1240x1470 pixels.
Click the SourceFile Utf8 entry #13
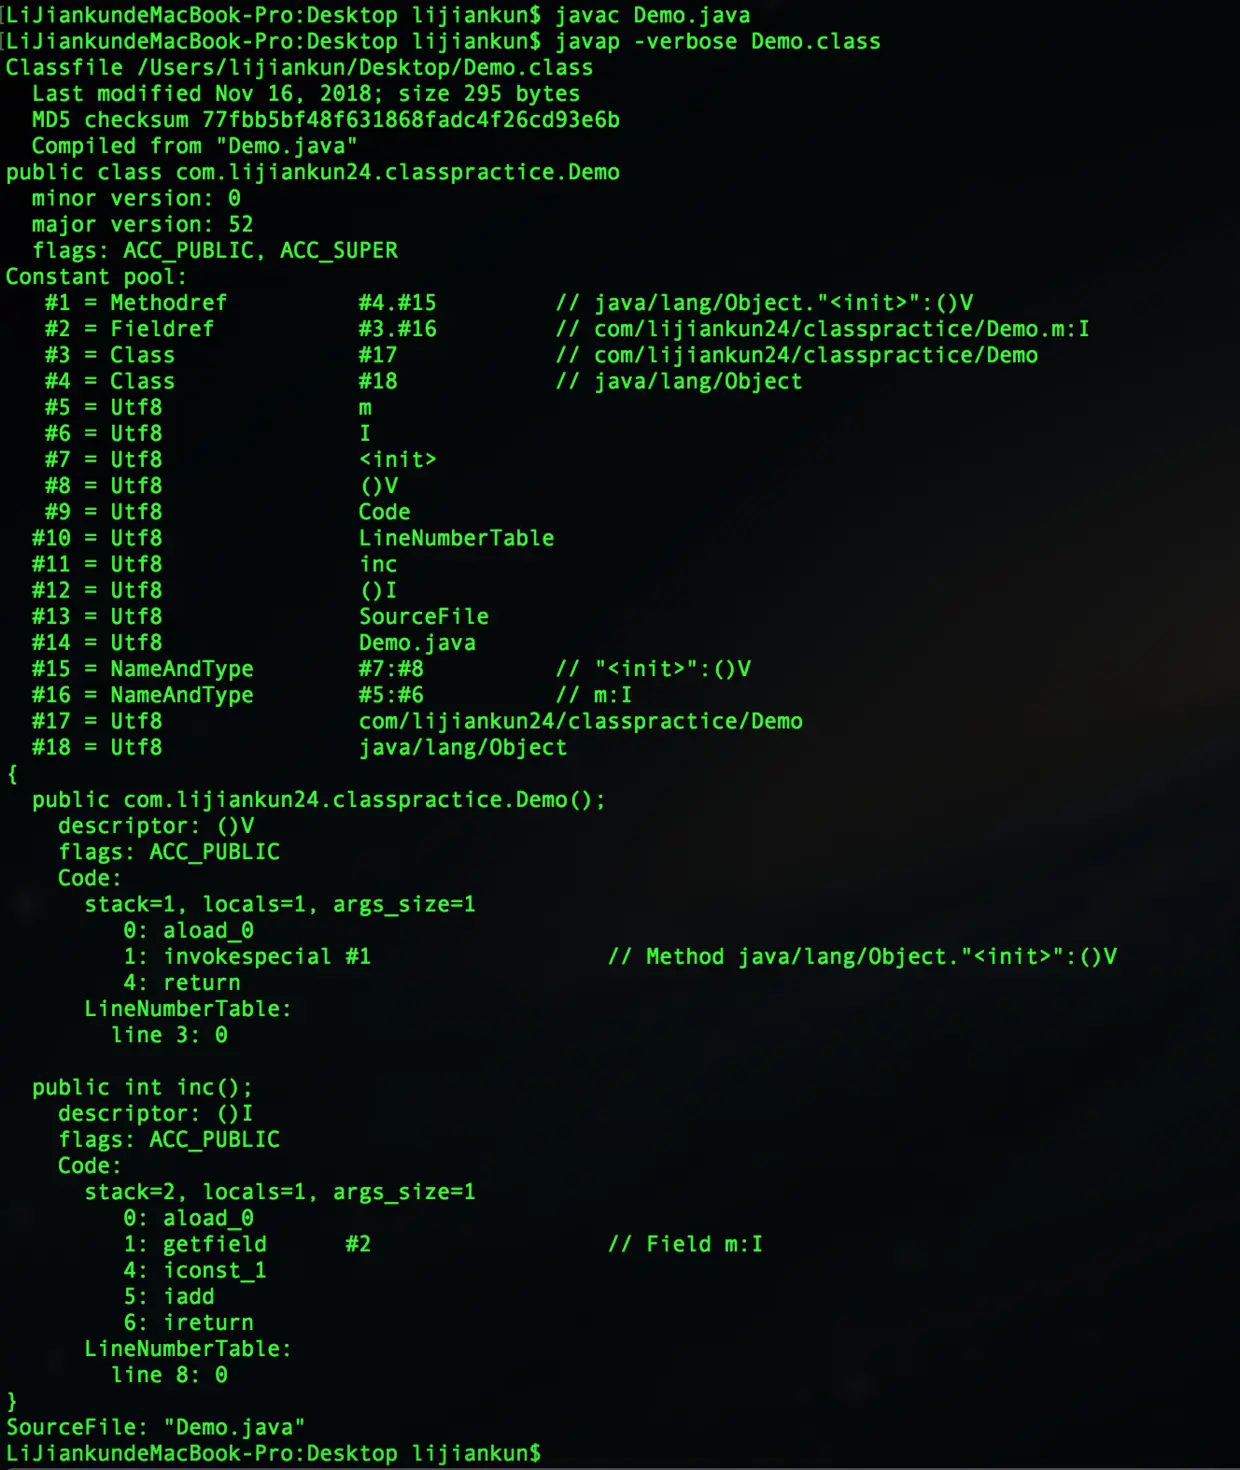tap(260, 617)
